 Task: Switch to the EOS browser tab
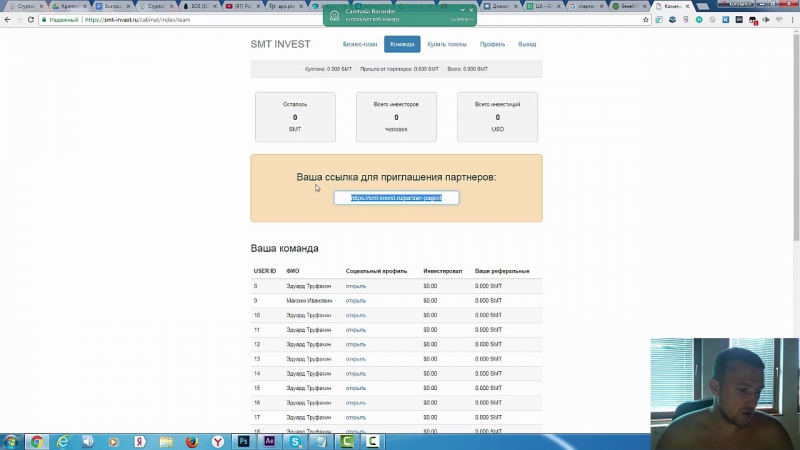click(199, 6)
